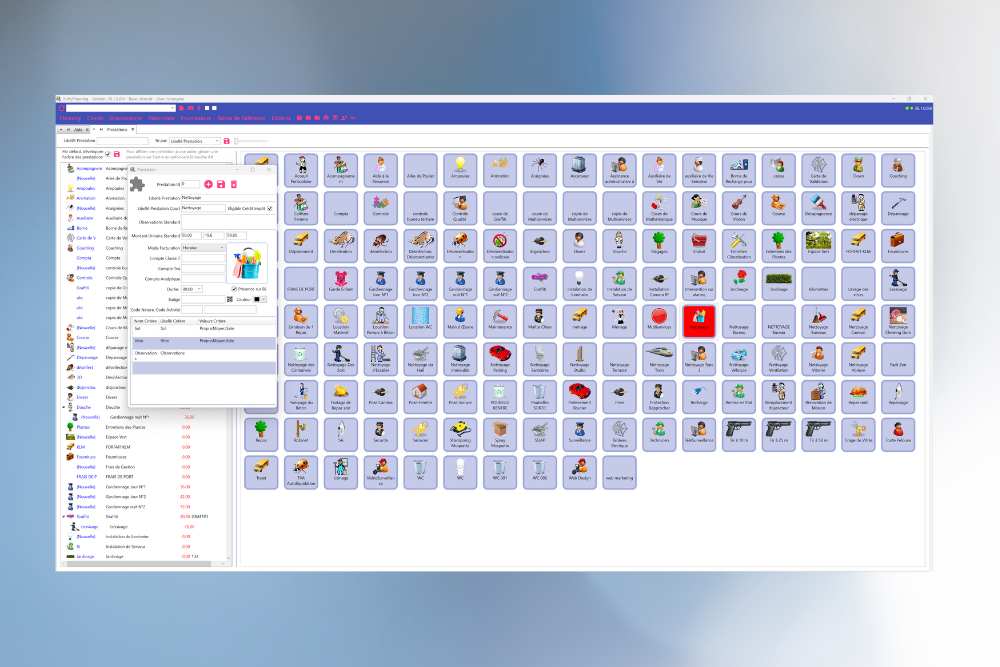1000x667 pixels.
Task: Open the Ampoules light bulb tile
Action: [460, 168]
